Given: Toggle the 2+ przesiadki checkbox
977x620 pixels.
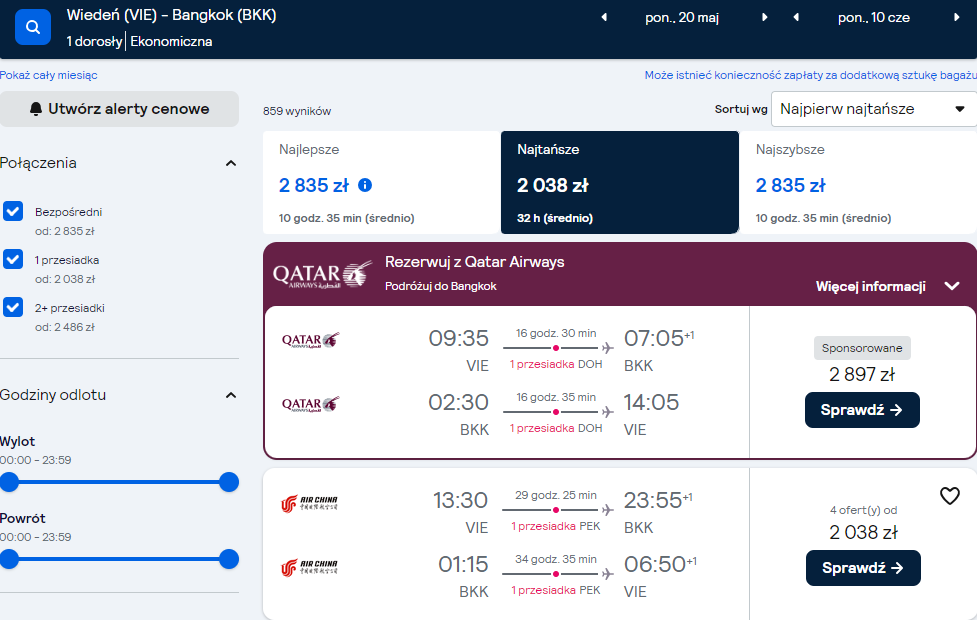Looking at the screenshot, I should 13,307.
